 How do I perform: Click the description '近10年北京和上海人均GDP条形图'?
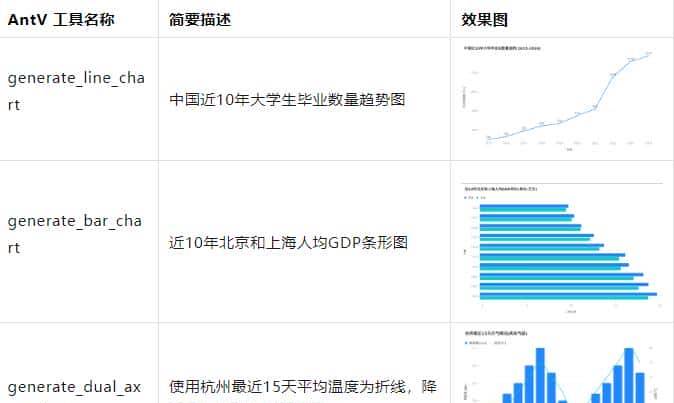288,243
